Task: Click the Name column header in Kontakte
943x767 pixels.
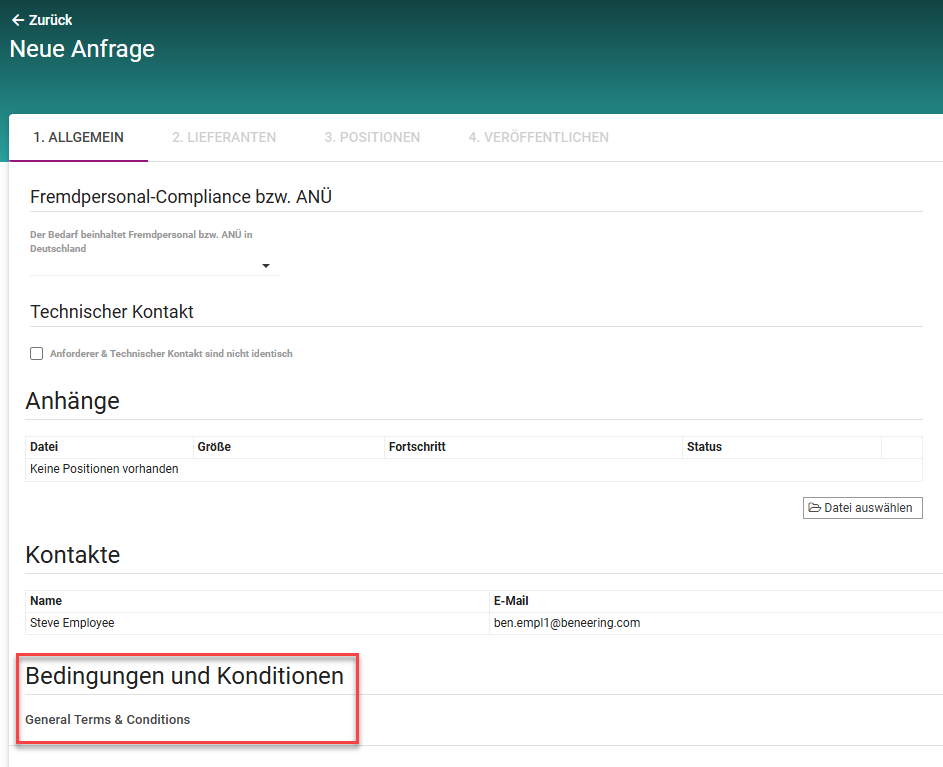Action: [x=46, y=601]
